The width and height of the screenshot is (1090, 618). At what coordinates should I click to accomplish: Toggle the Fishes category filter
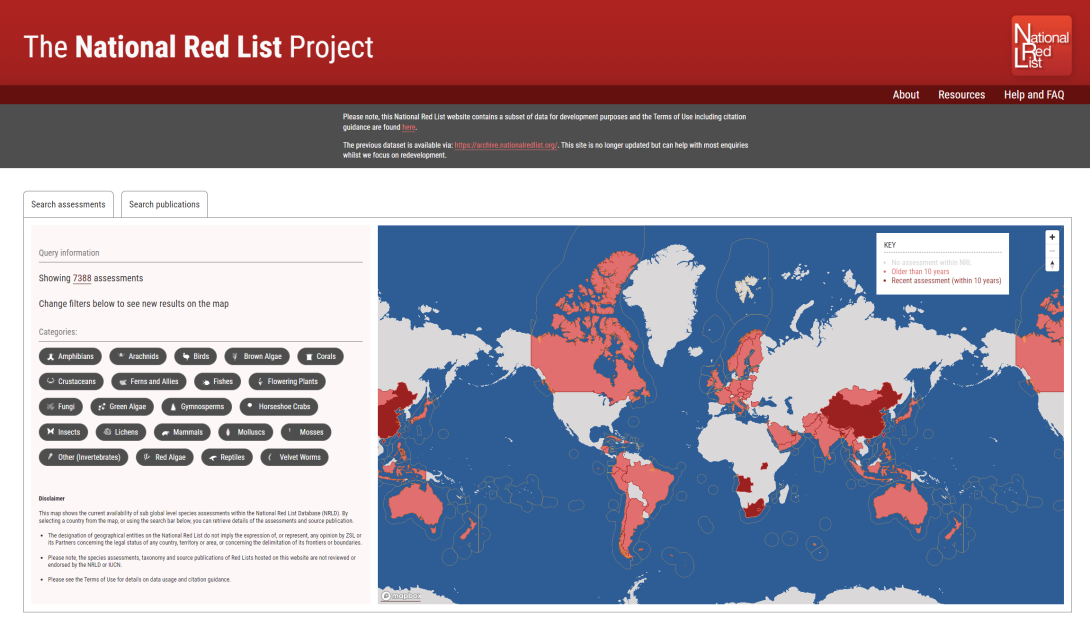[218, 382]
